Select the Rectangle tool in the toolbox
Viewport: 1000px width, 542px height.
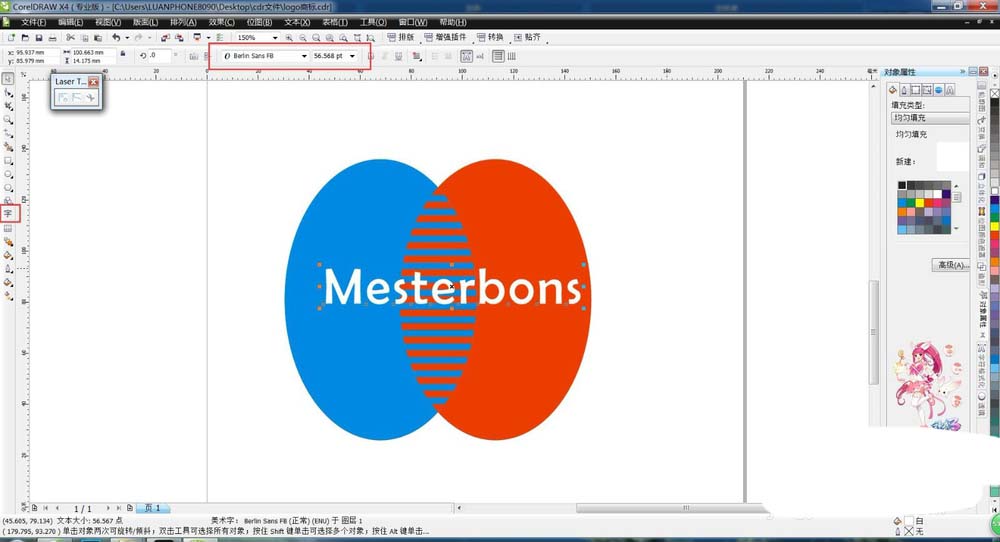[x=8, y=161]
